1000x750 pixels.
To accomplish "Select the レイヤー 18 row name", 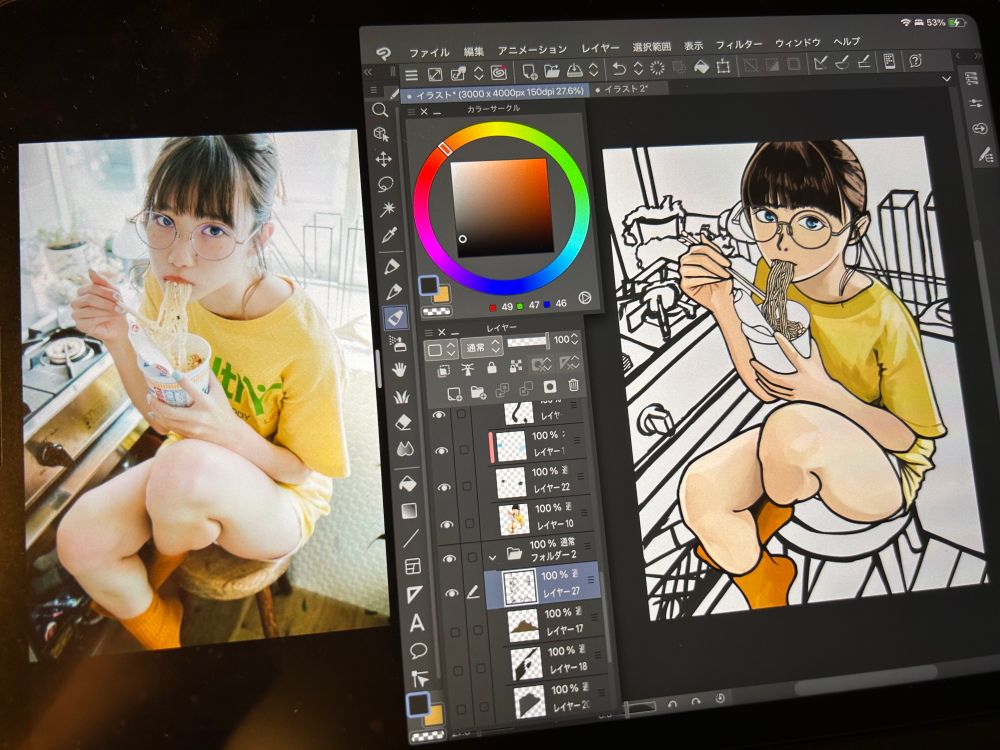I will [568, 668].
